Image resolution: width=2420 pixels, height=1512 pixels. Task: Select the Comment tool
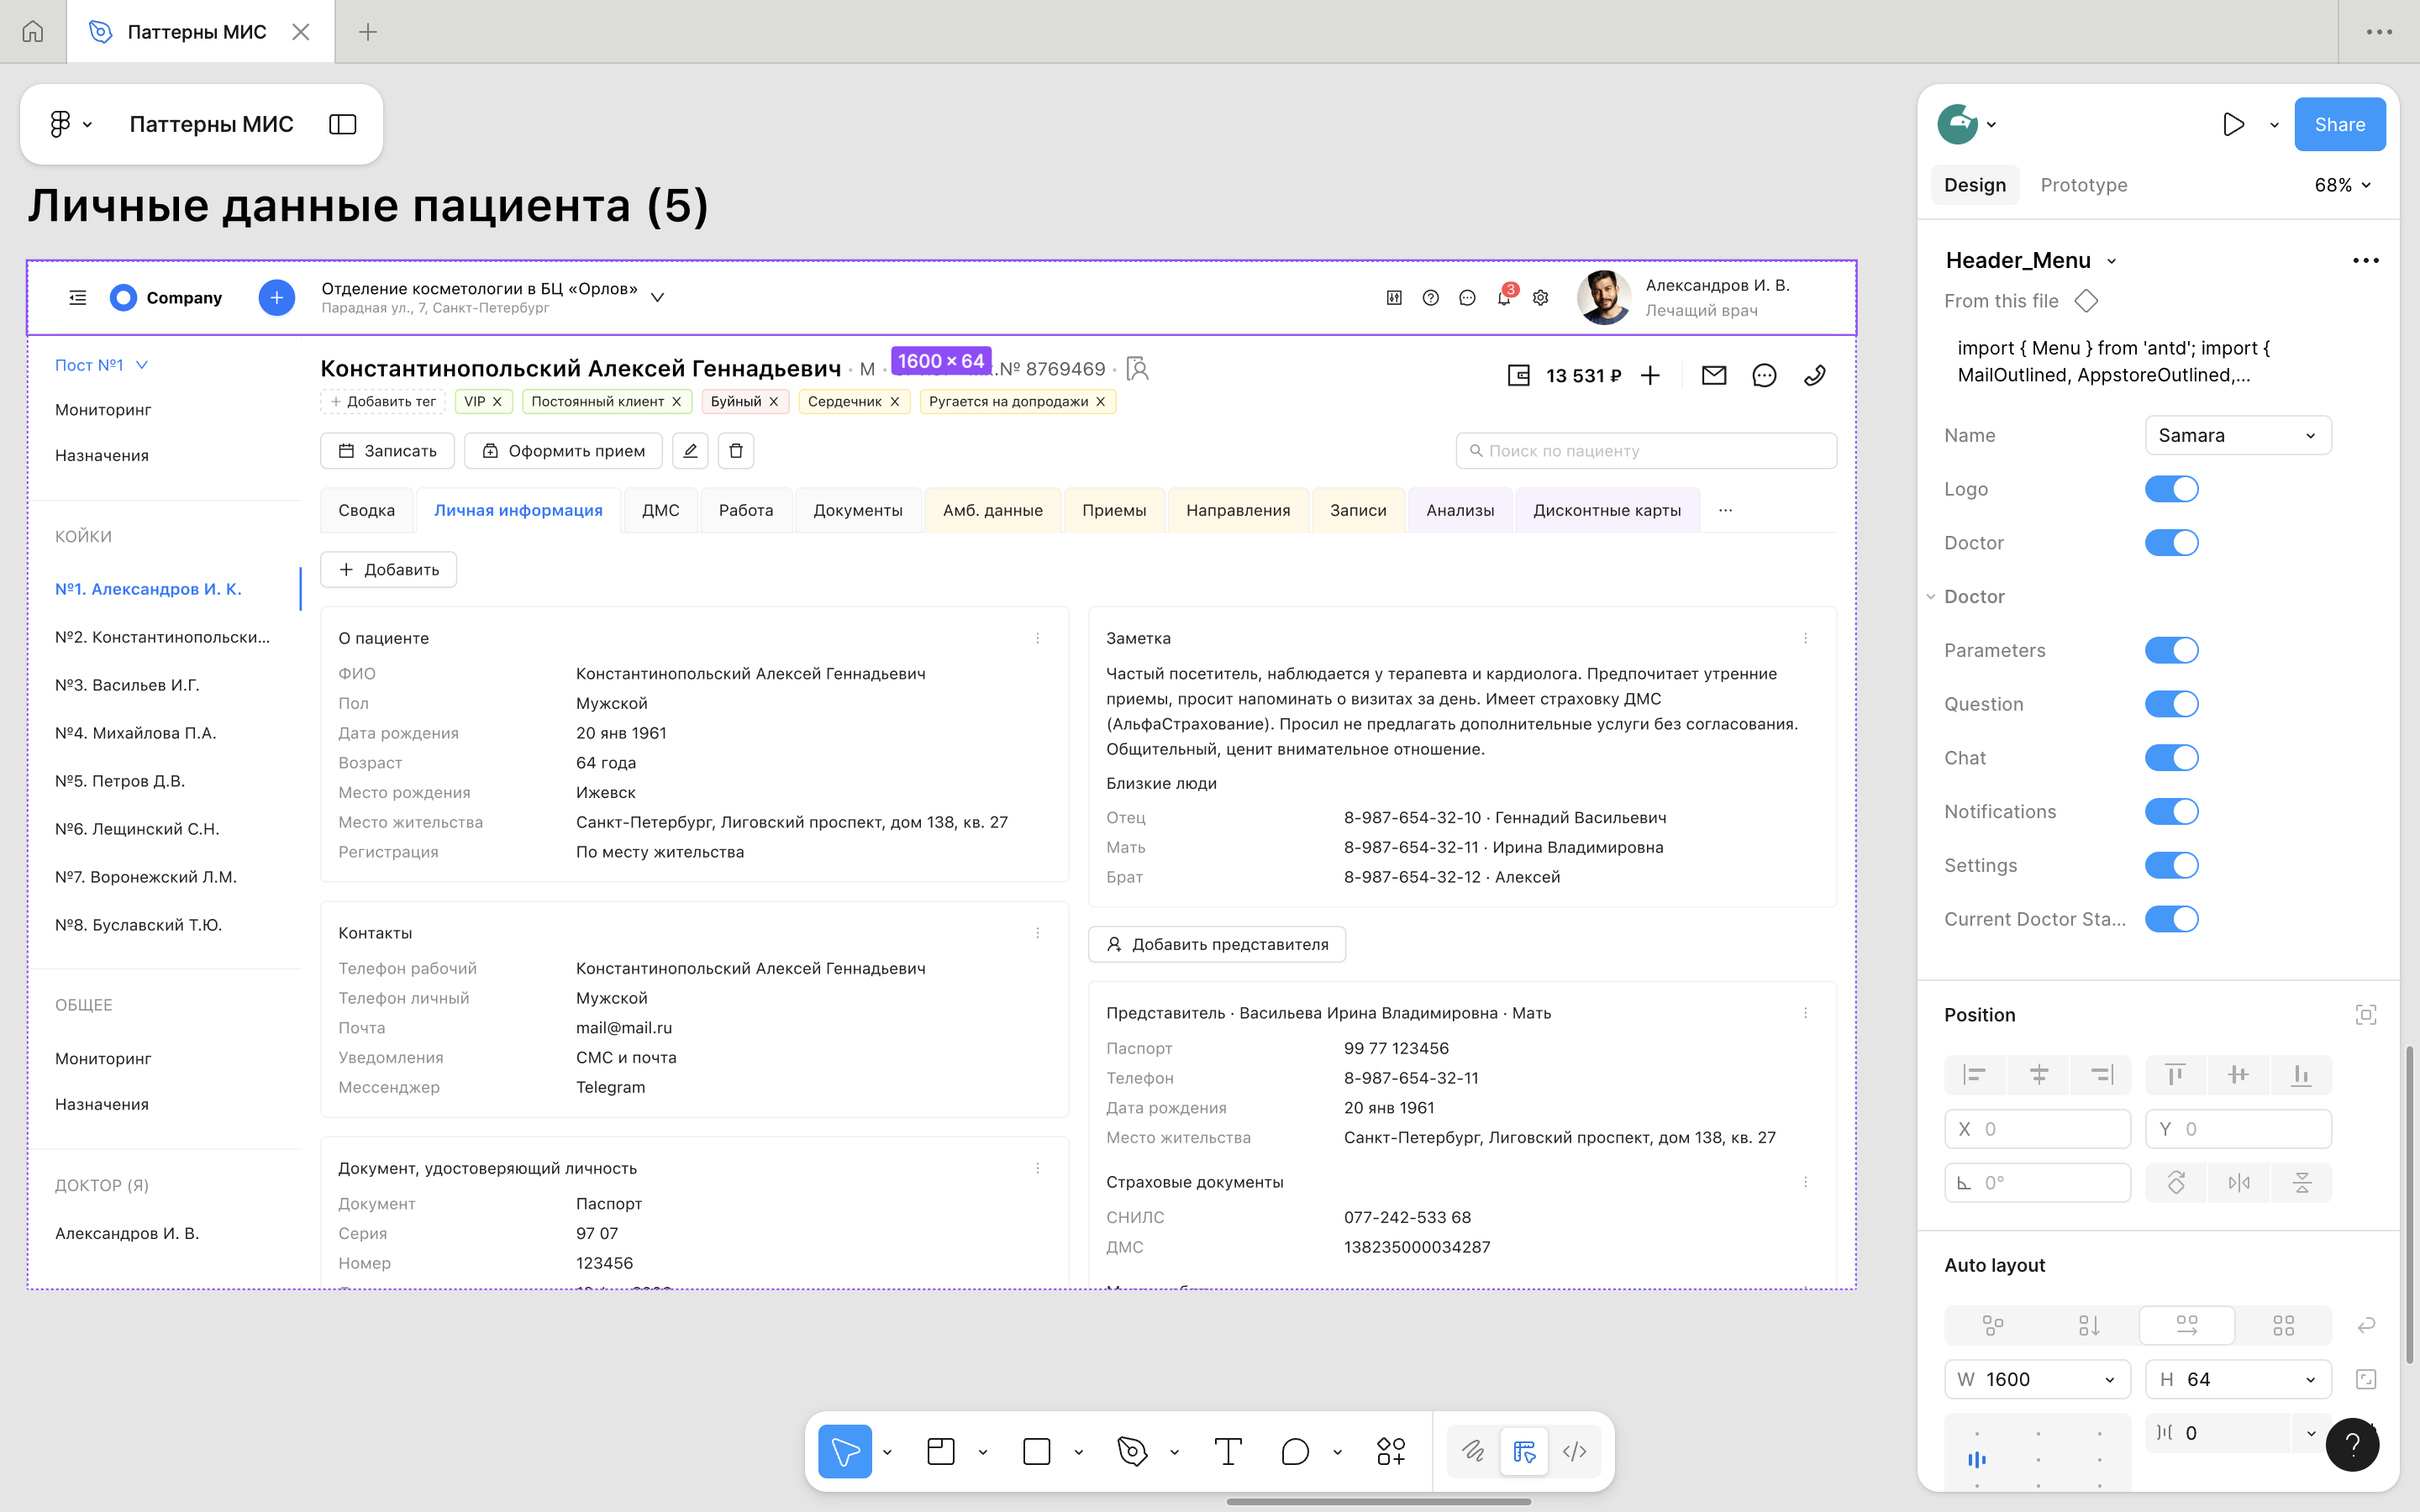pos(1295,1451)
